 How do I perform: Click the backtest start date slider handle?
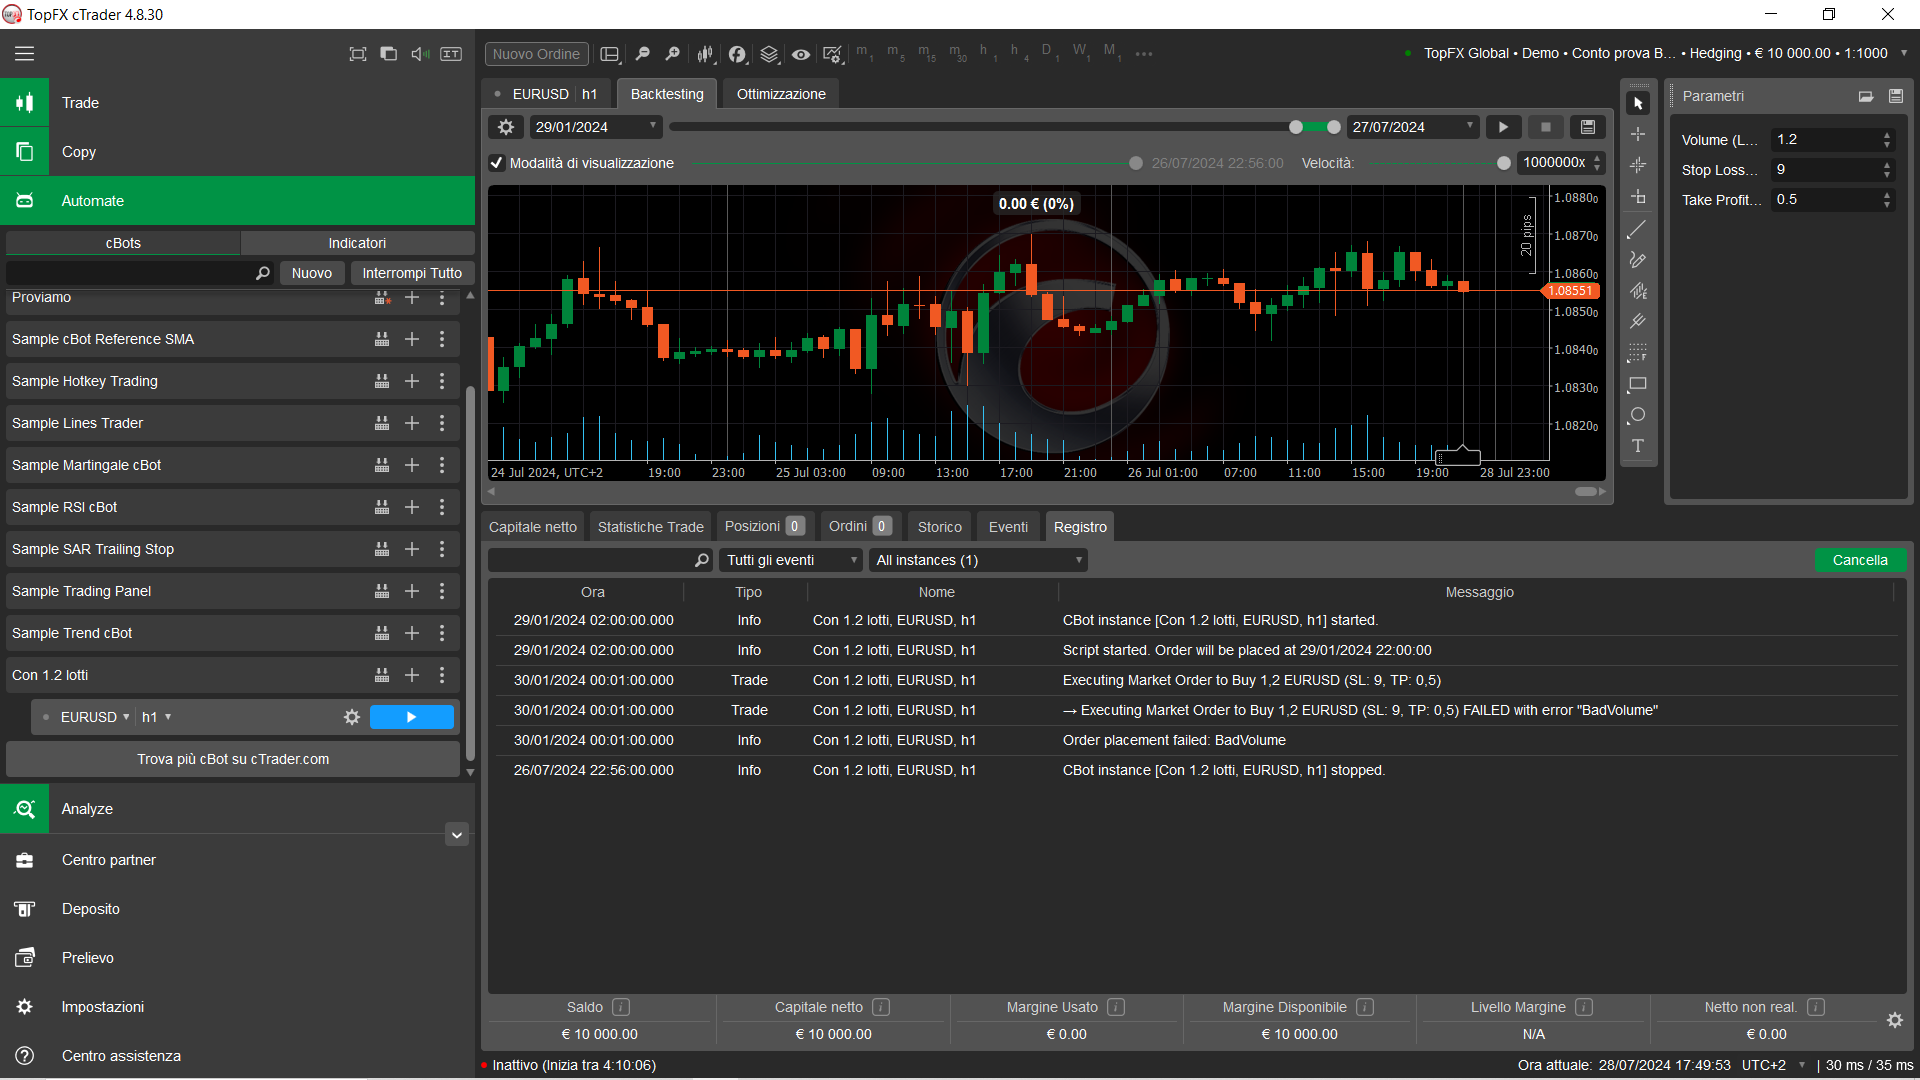pyautogui.click(x=1296, y=127)
